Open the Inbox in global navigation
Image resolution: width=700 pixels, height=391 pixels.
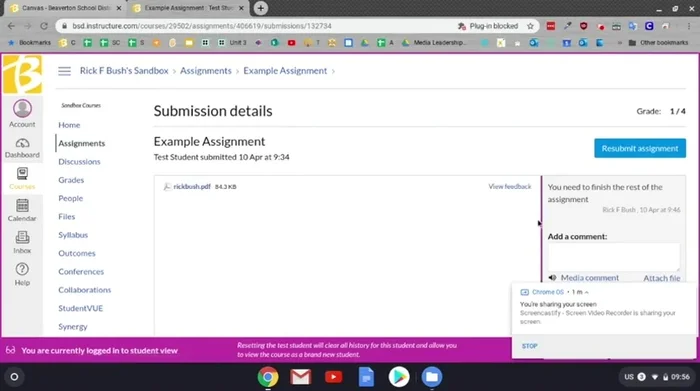click(22, 242)
